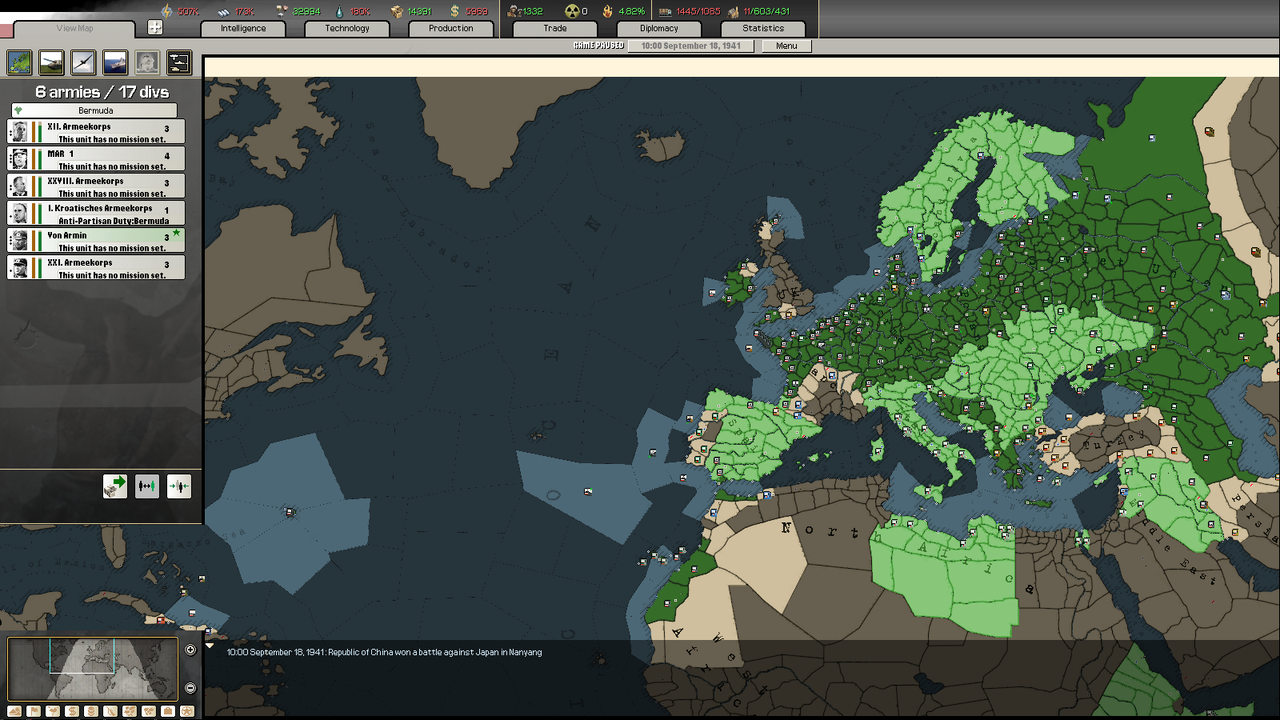Click the energy resource lightning icon
The height and width of the screenshot is (720, 1280).
click(x=167, y=11)
